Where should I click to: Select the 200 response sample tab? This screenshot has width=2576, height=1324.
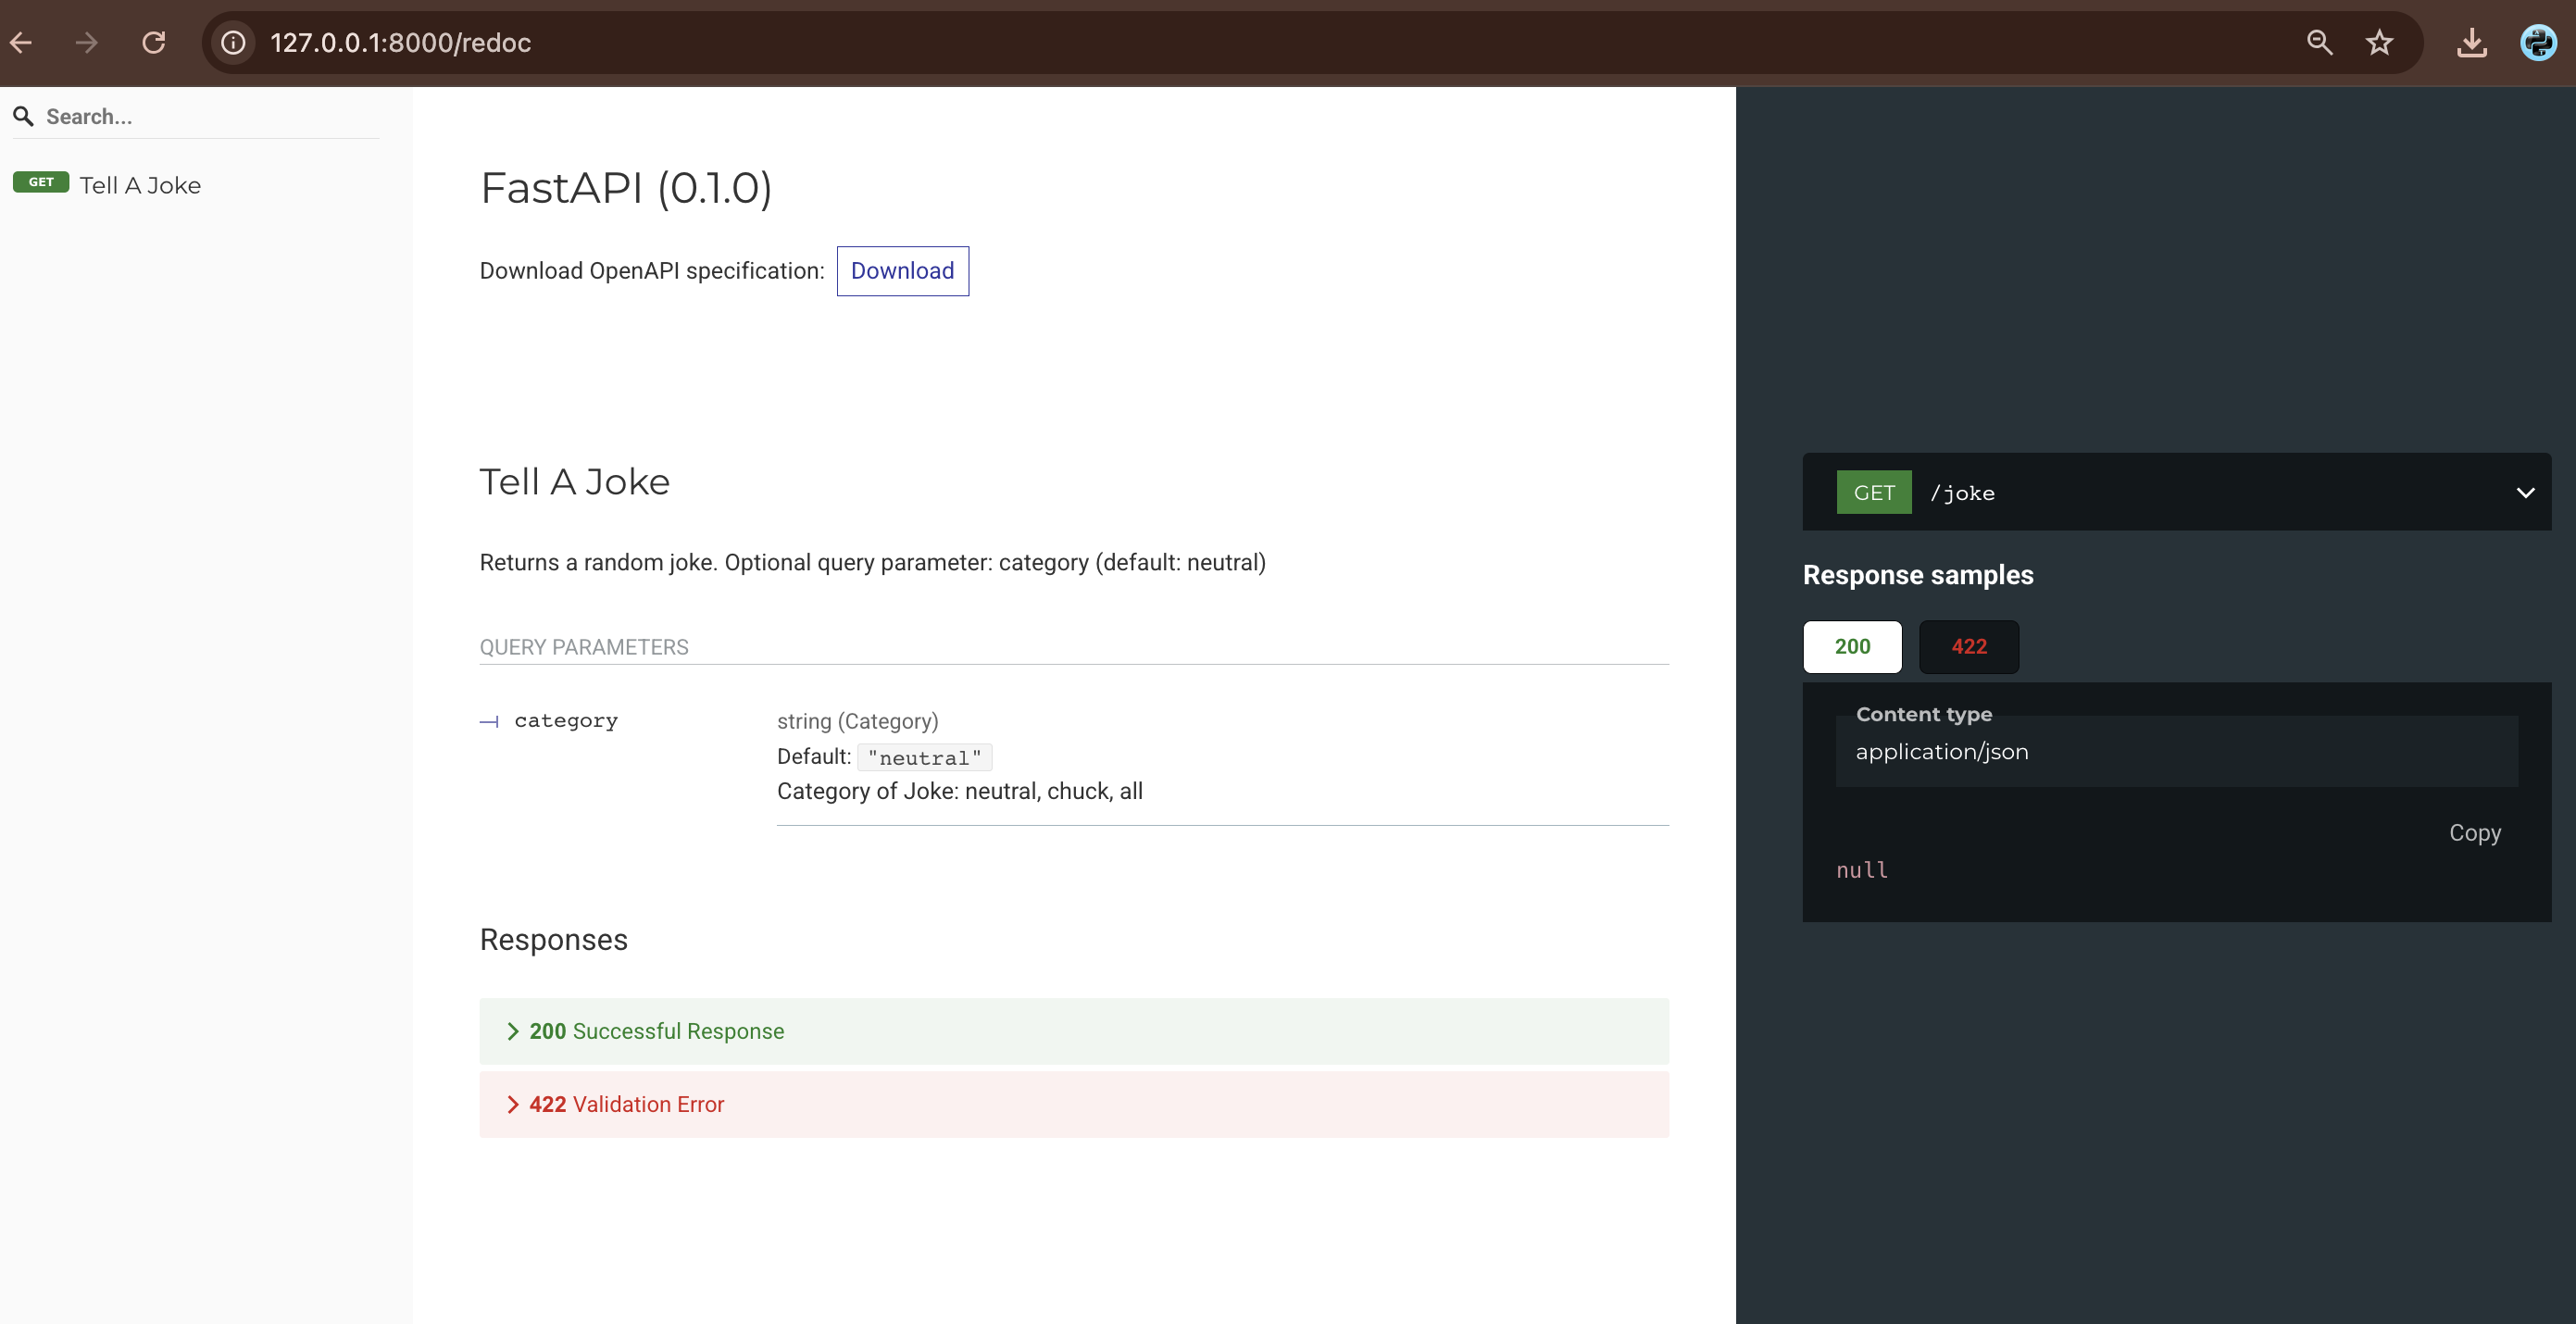coord(1852,647)
